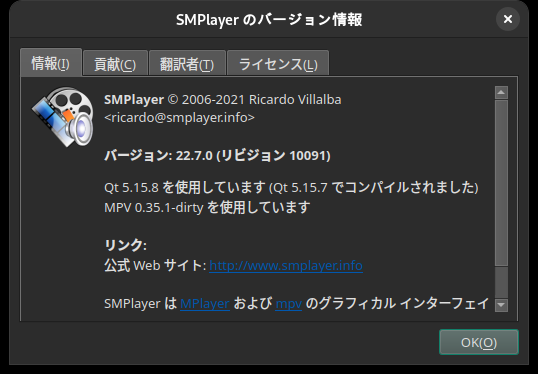
Task: Follow the MPlayer hyperlink
Action: coord(205,304)
